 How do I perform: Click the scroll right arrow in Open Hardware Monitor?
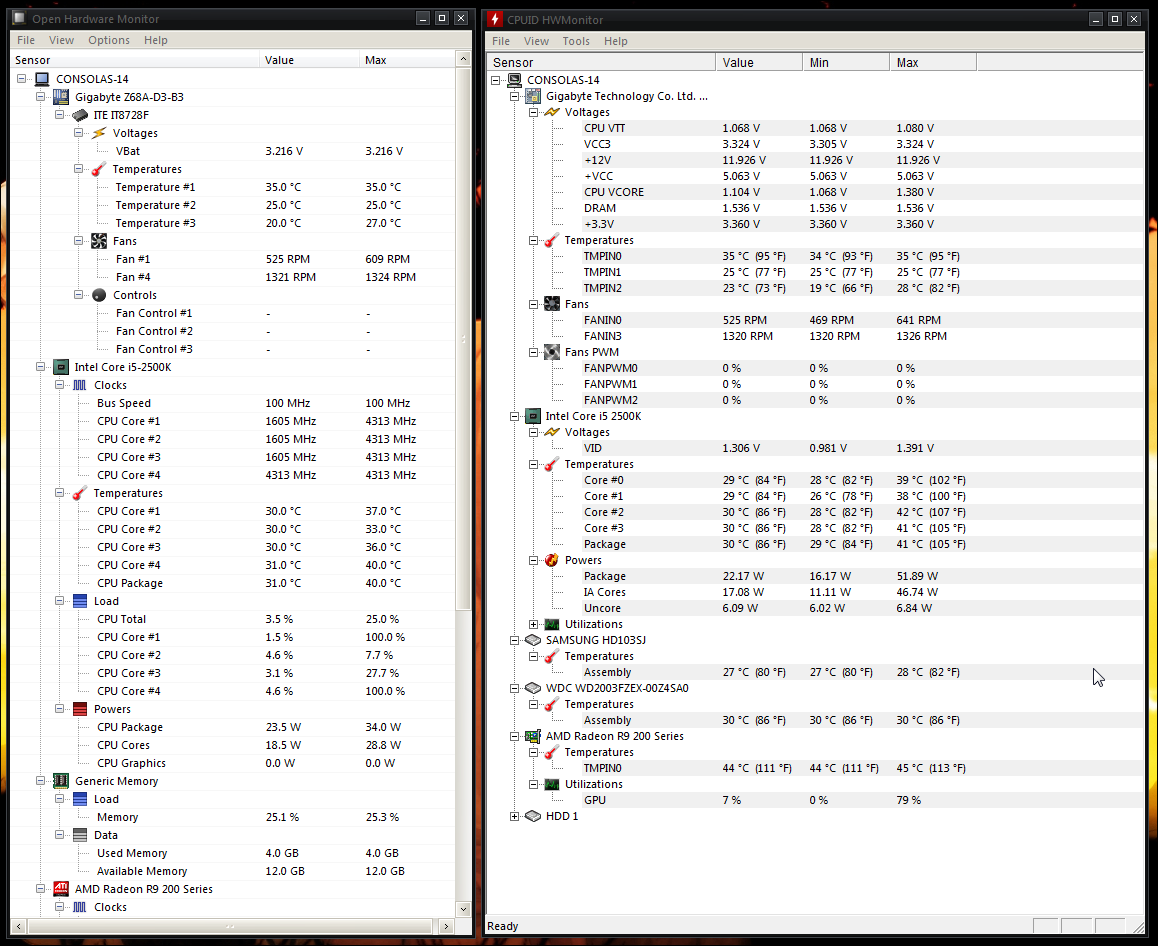coord(446,926)
